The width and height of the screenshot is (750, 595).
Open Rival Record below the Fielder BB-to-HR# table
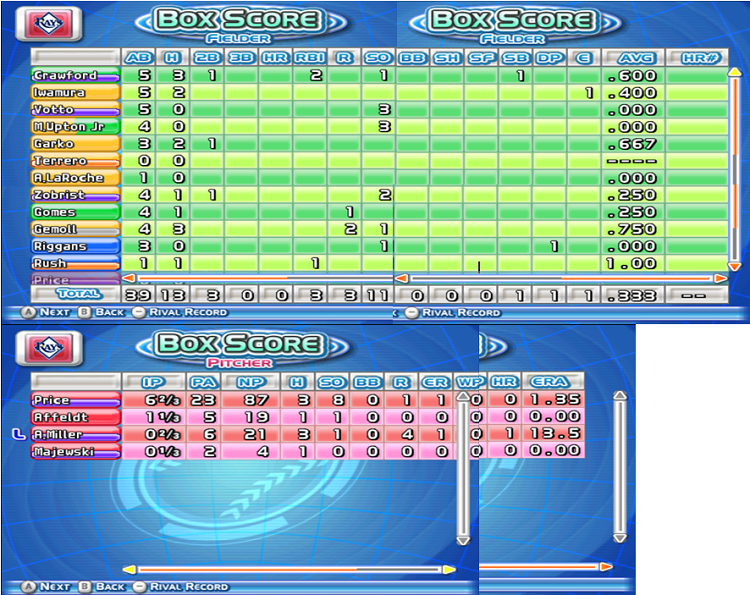(x=452, y=313)
